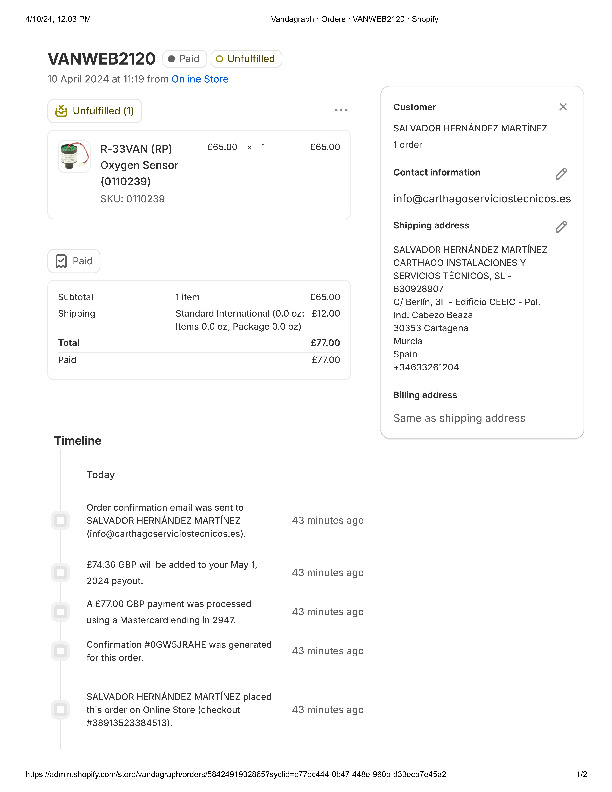Click the customer email info@carthagoserviciostecnicos.es

click(x=482, y=199)
